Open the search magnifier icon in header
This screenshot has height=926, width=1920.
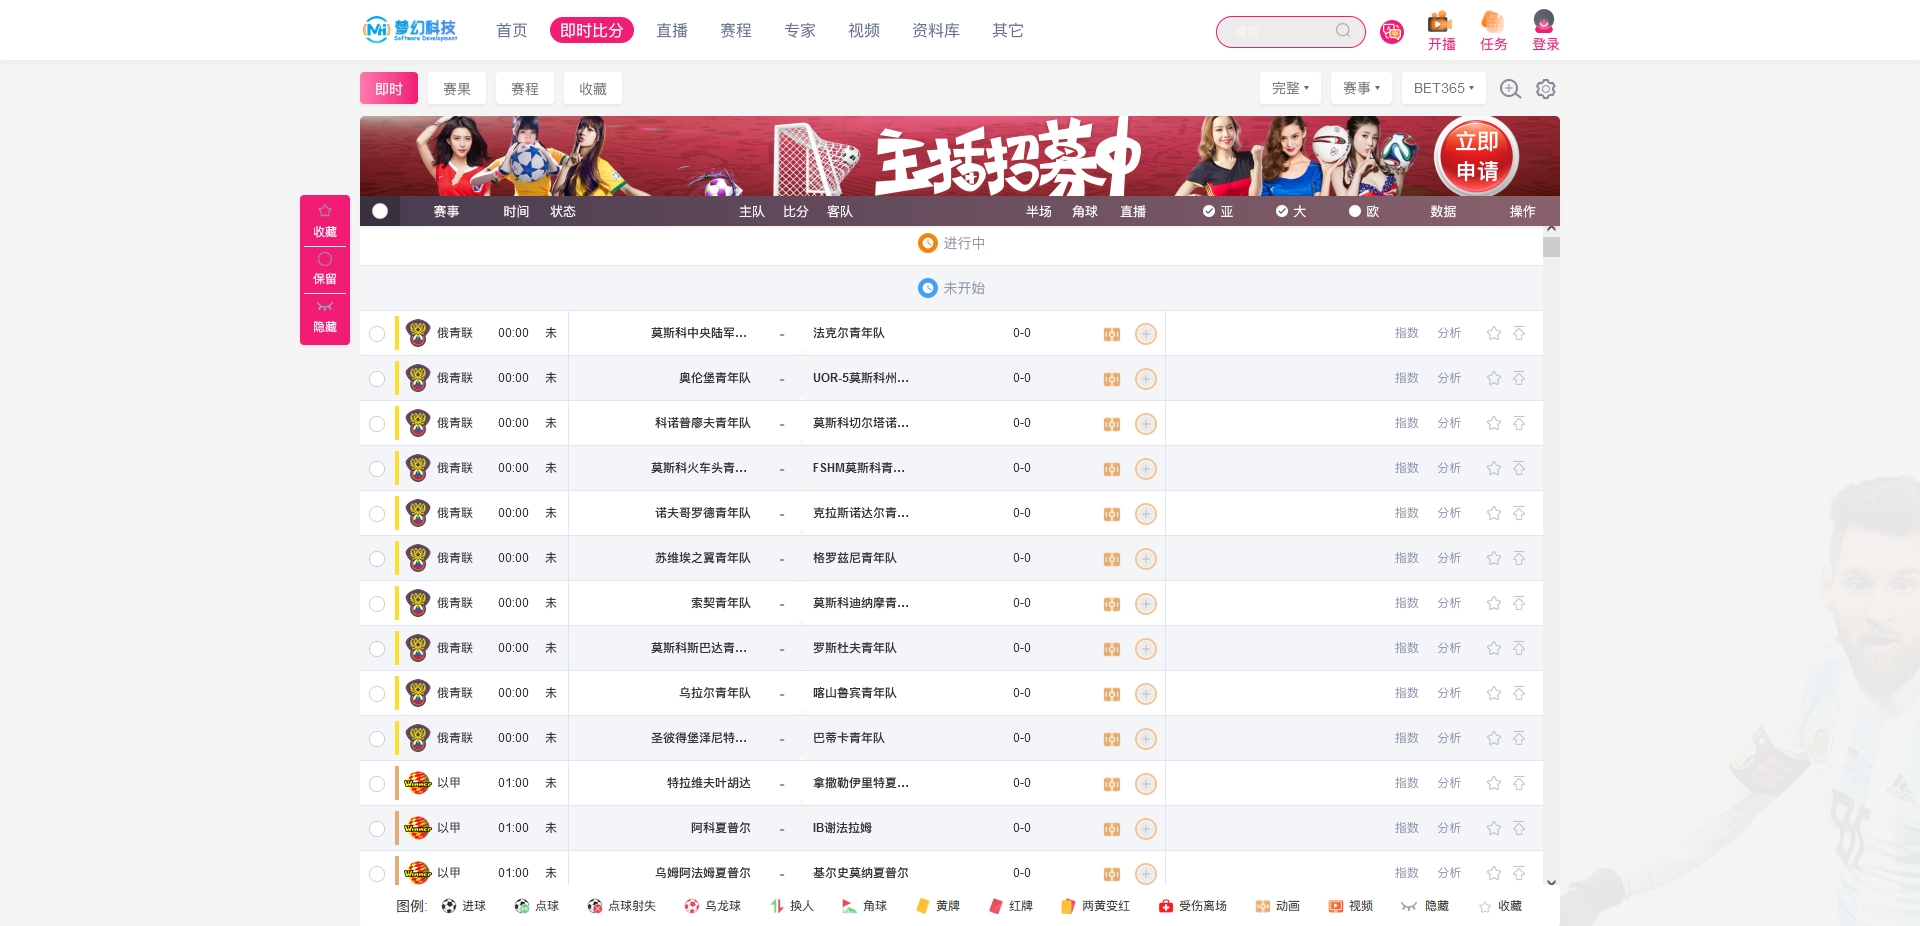coord(1343,31)
